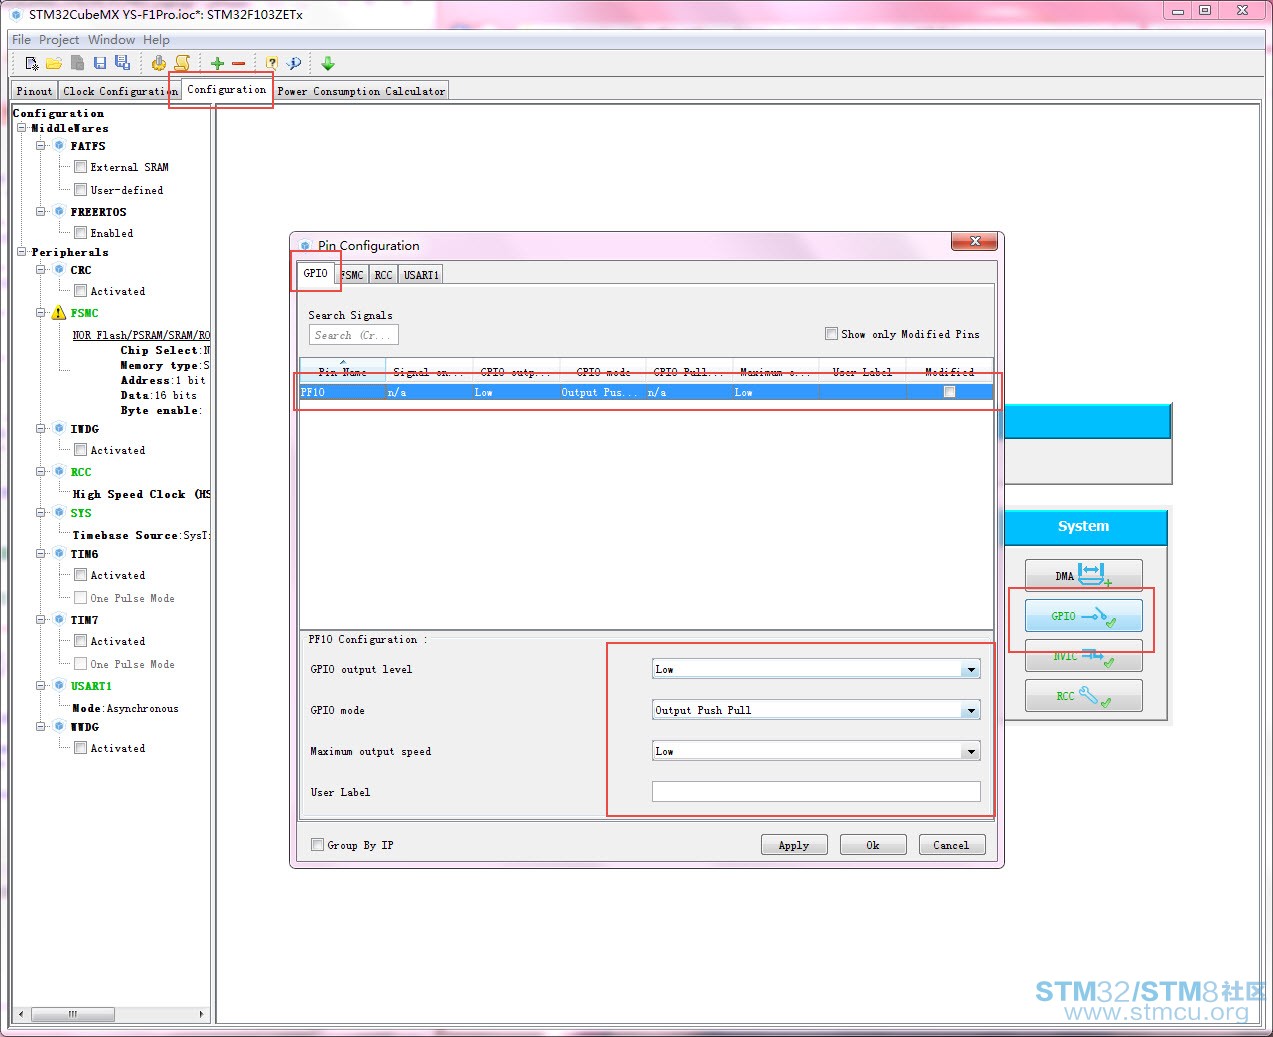Screen dimensions: 1273x1037
Task: Collapse the USART1 tree node
Action: [41, 685]
